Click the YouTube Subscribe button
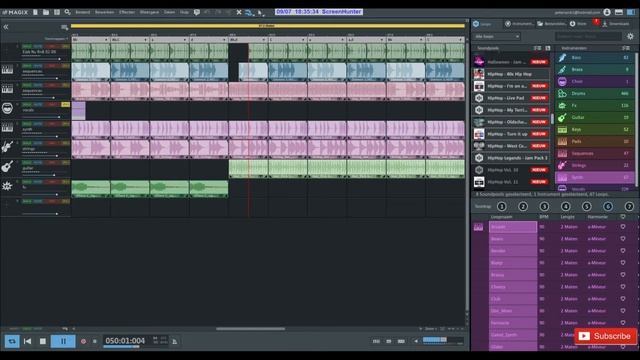This screenshot has width=640, height=360. point(605,336)
